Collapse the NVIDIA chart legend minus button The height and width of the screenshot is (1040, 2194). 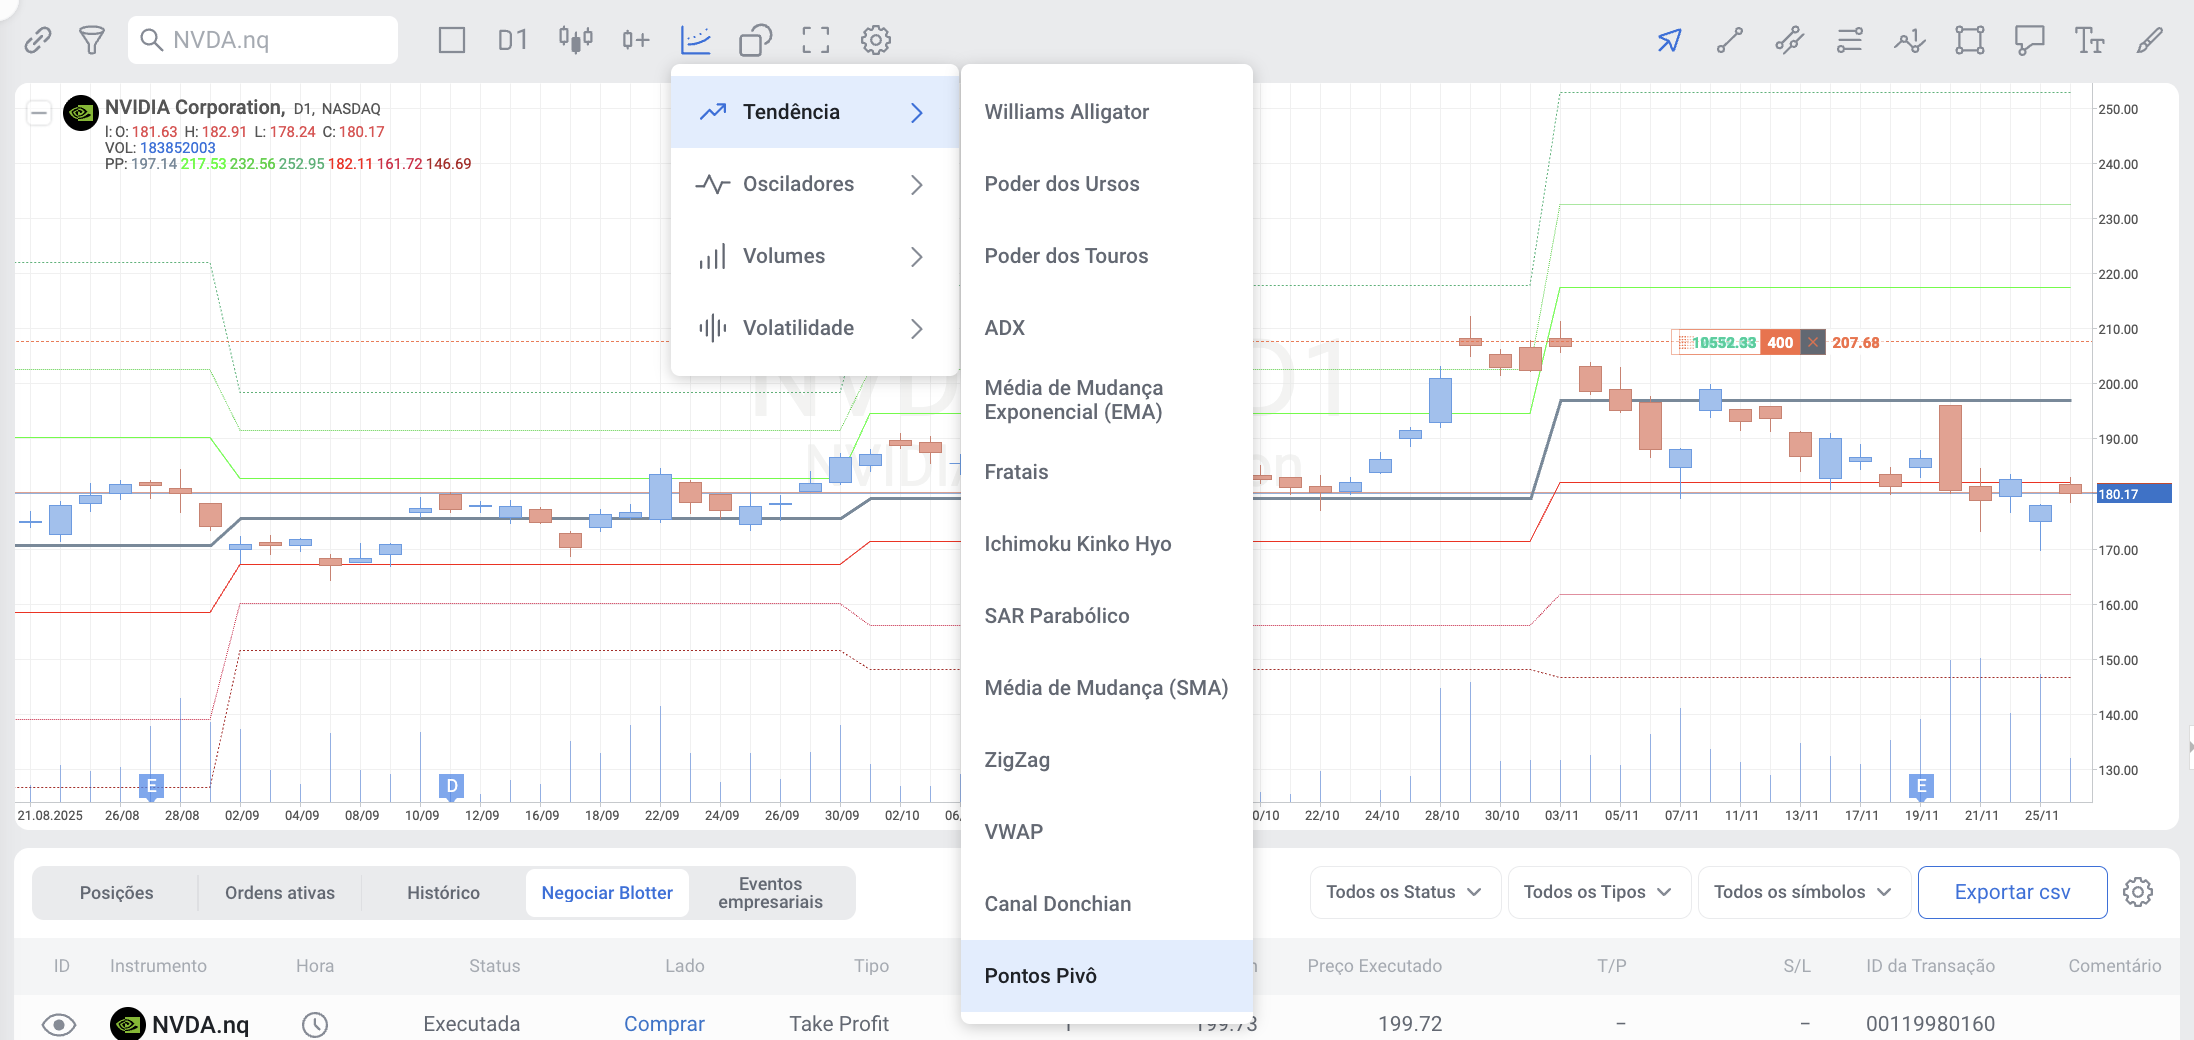pos(39,112)
